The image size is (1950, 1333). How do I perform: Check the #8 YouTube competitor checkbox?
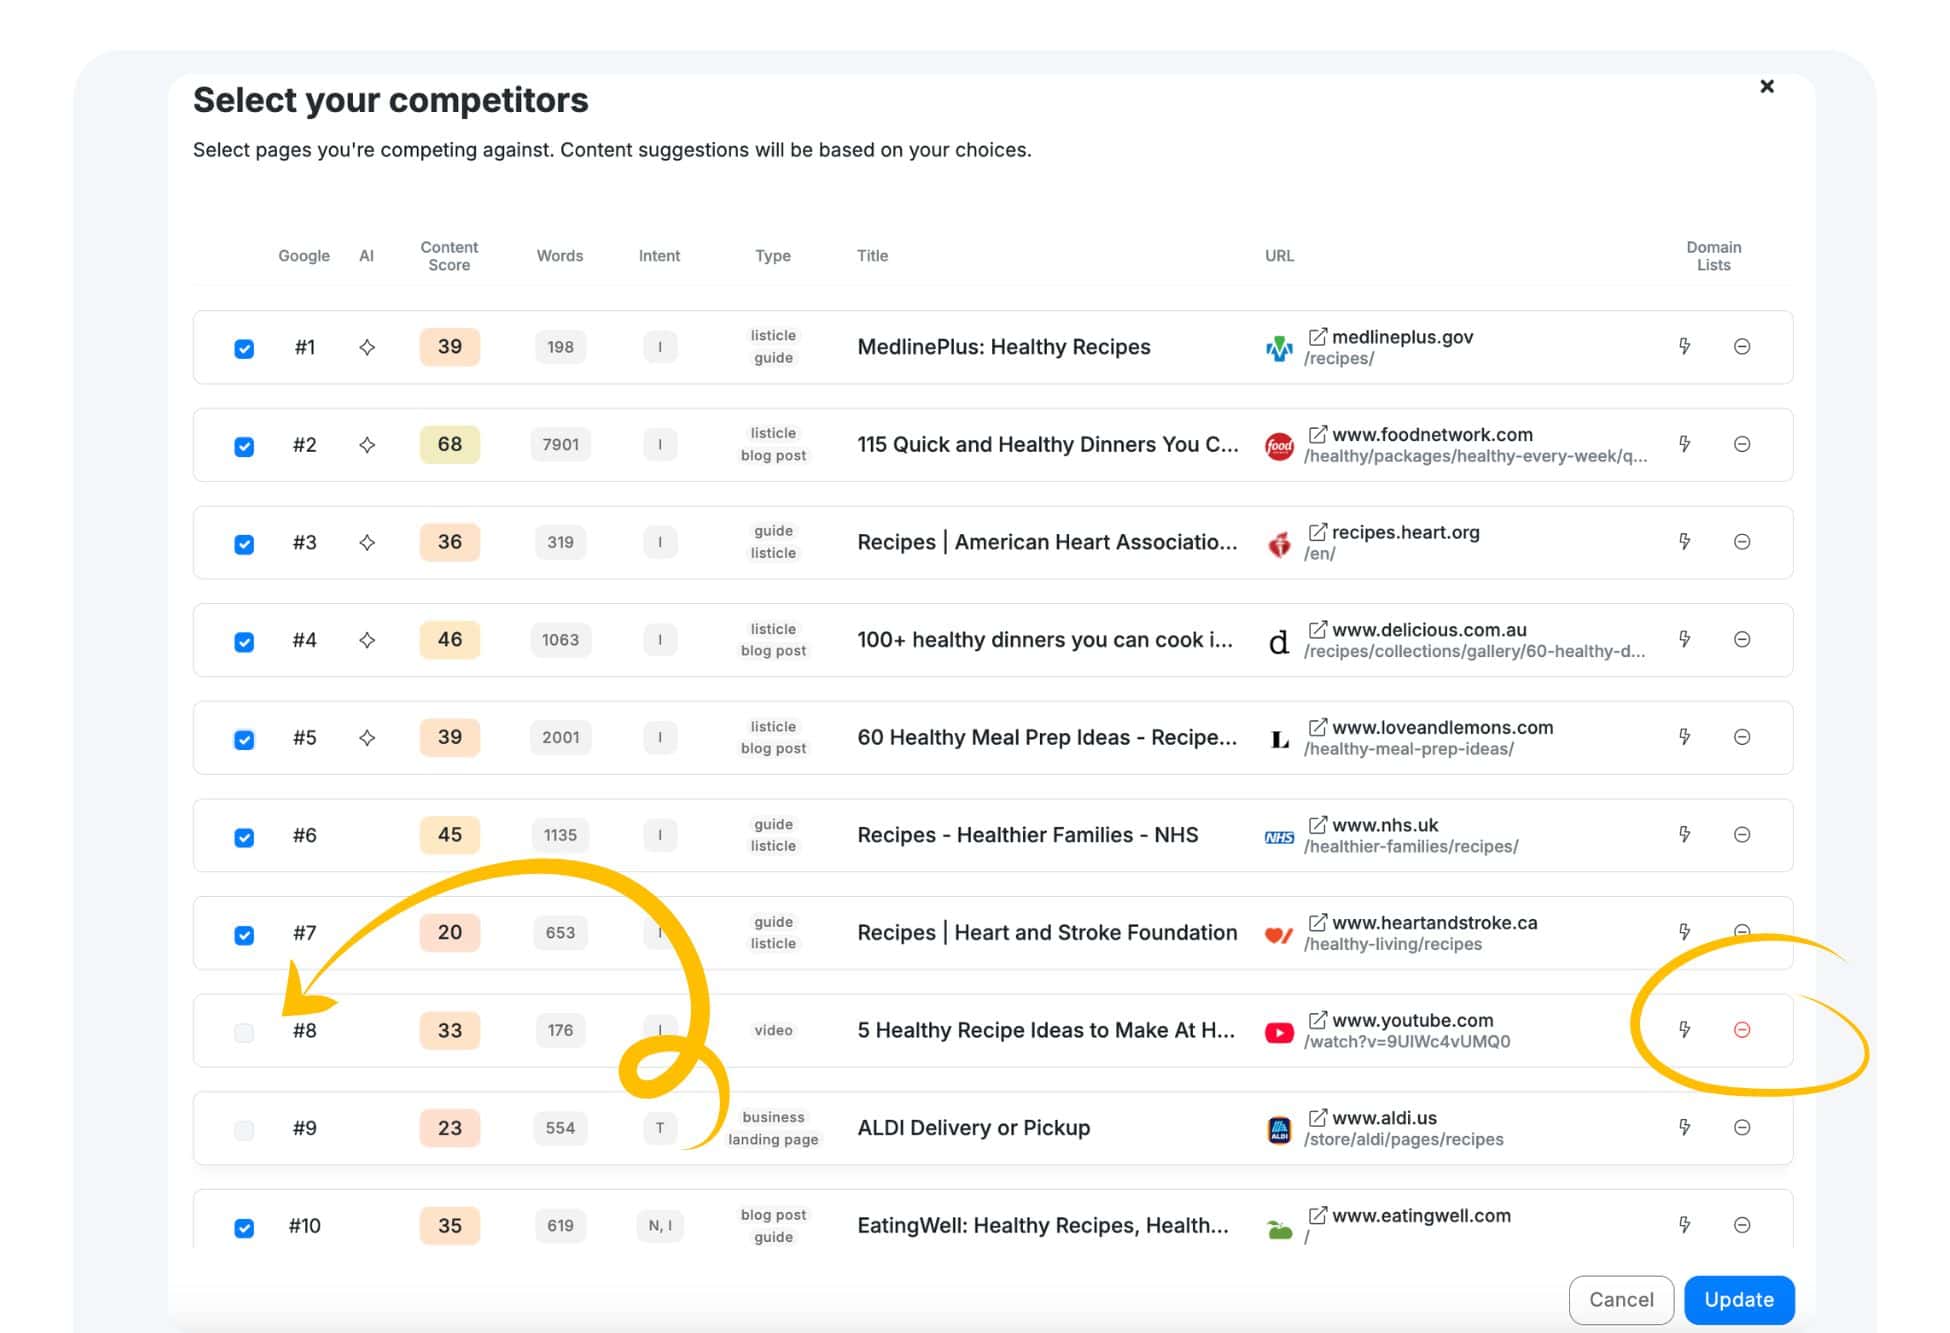pyautogui.click(x=244, y=1032)
